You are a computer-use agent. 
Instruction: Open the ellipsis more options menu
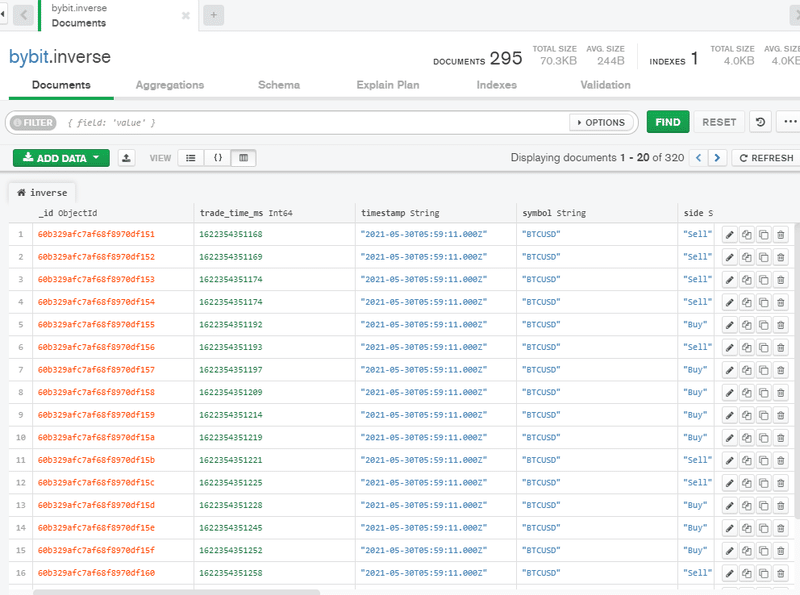coord(789,121)
